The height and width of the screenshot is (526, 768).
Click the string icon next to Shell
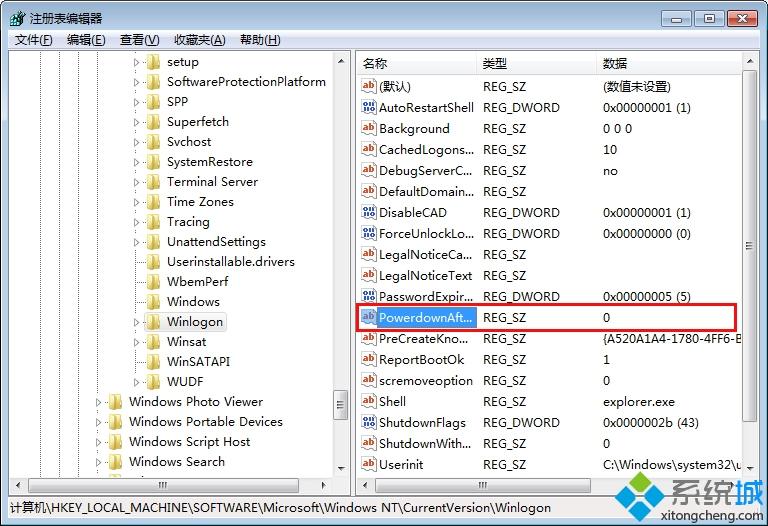(x=368, y=402)
